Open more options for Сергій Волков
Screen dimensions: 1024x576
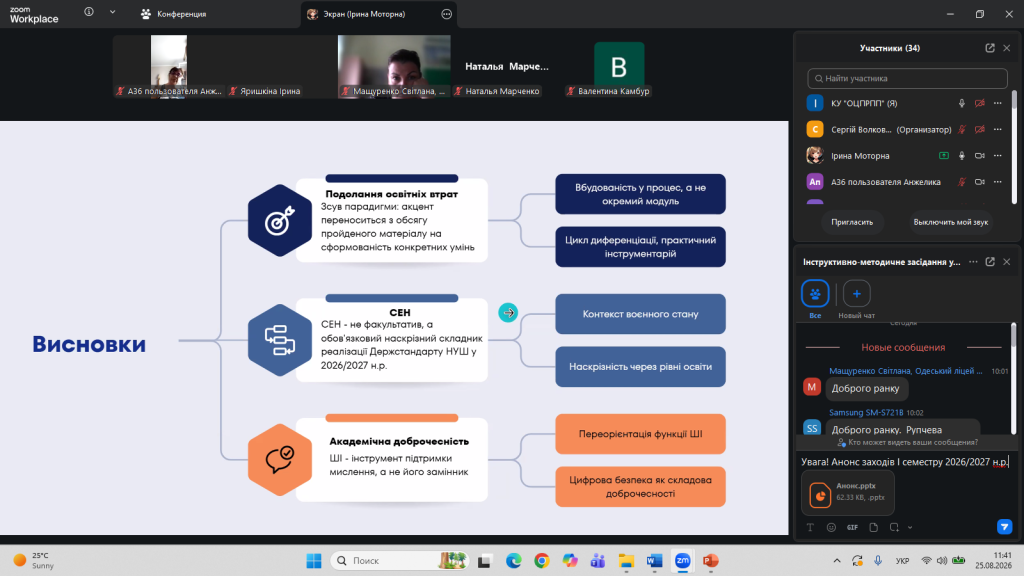point(998,129)
